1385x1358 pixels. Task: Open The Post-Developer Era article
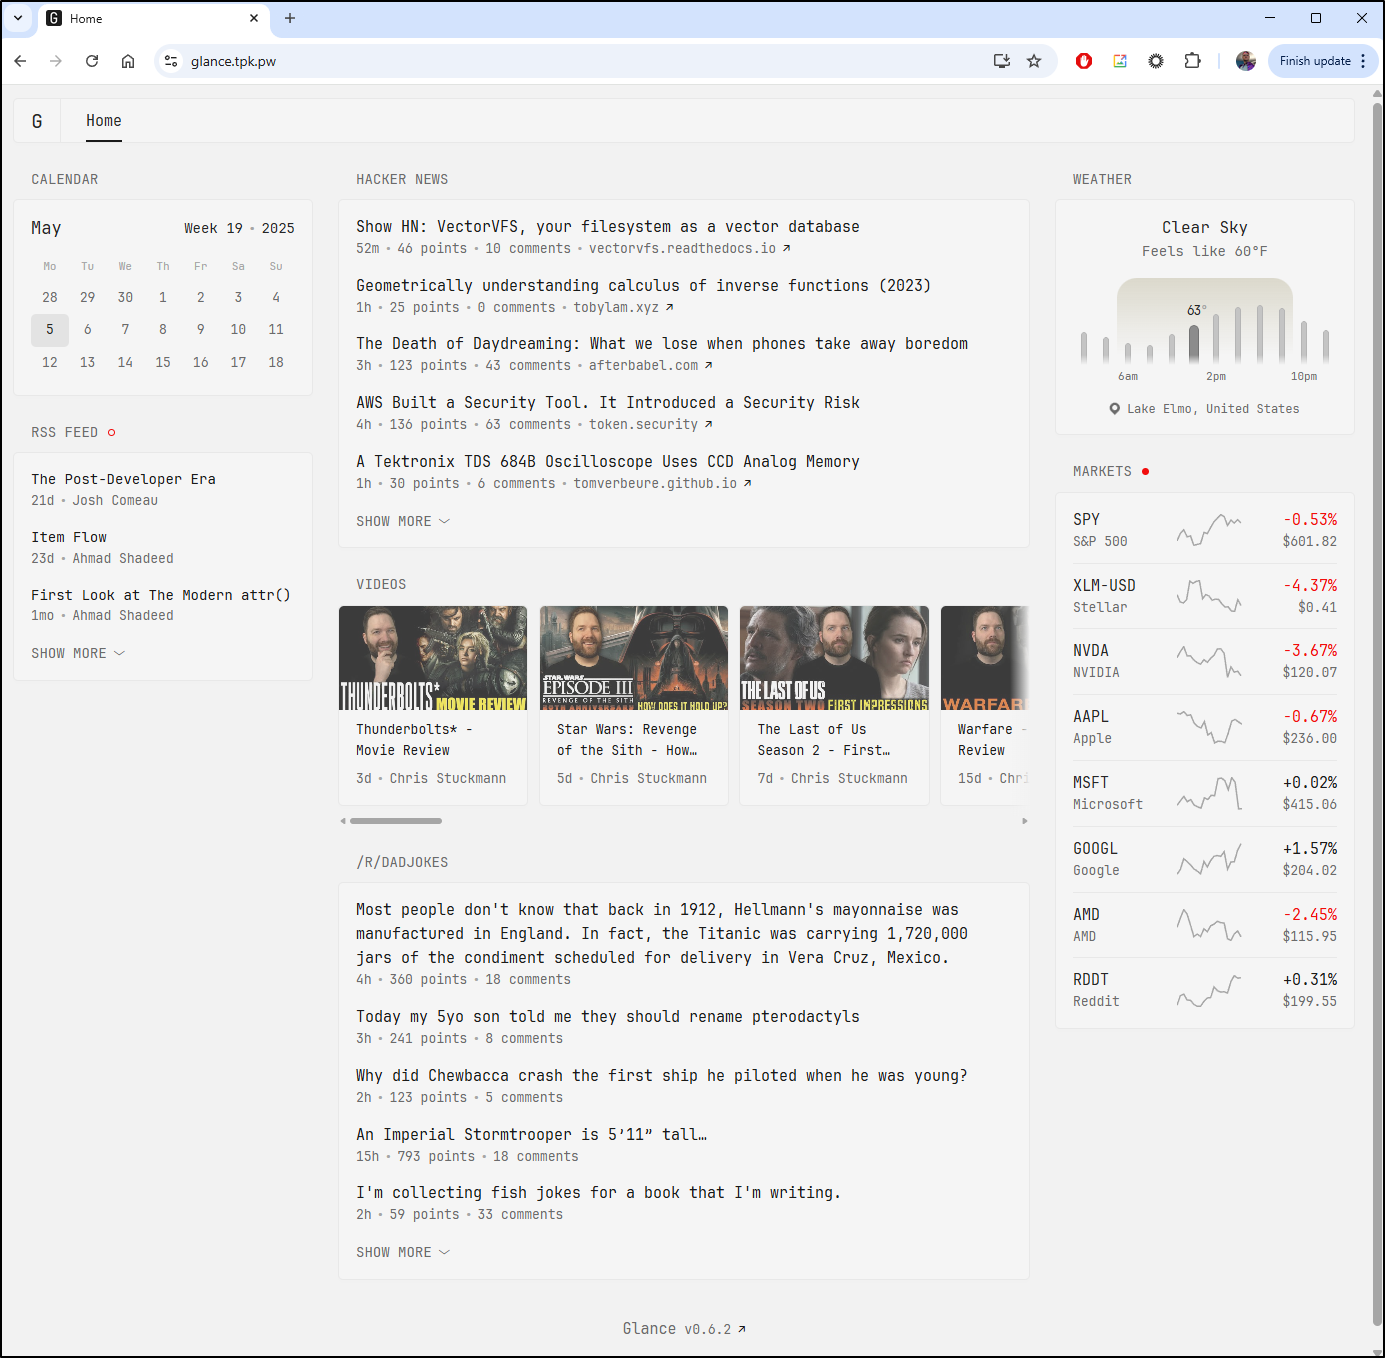click(123, 480)
